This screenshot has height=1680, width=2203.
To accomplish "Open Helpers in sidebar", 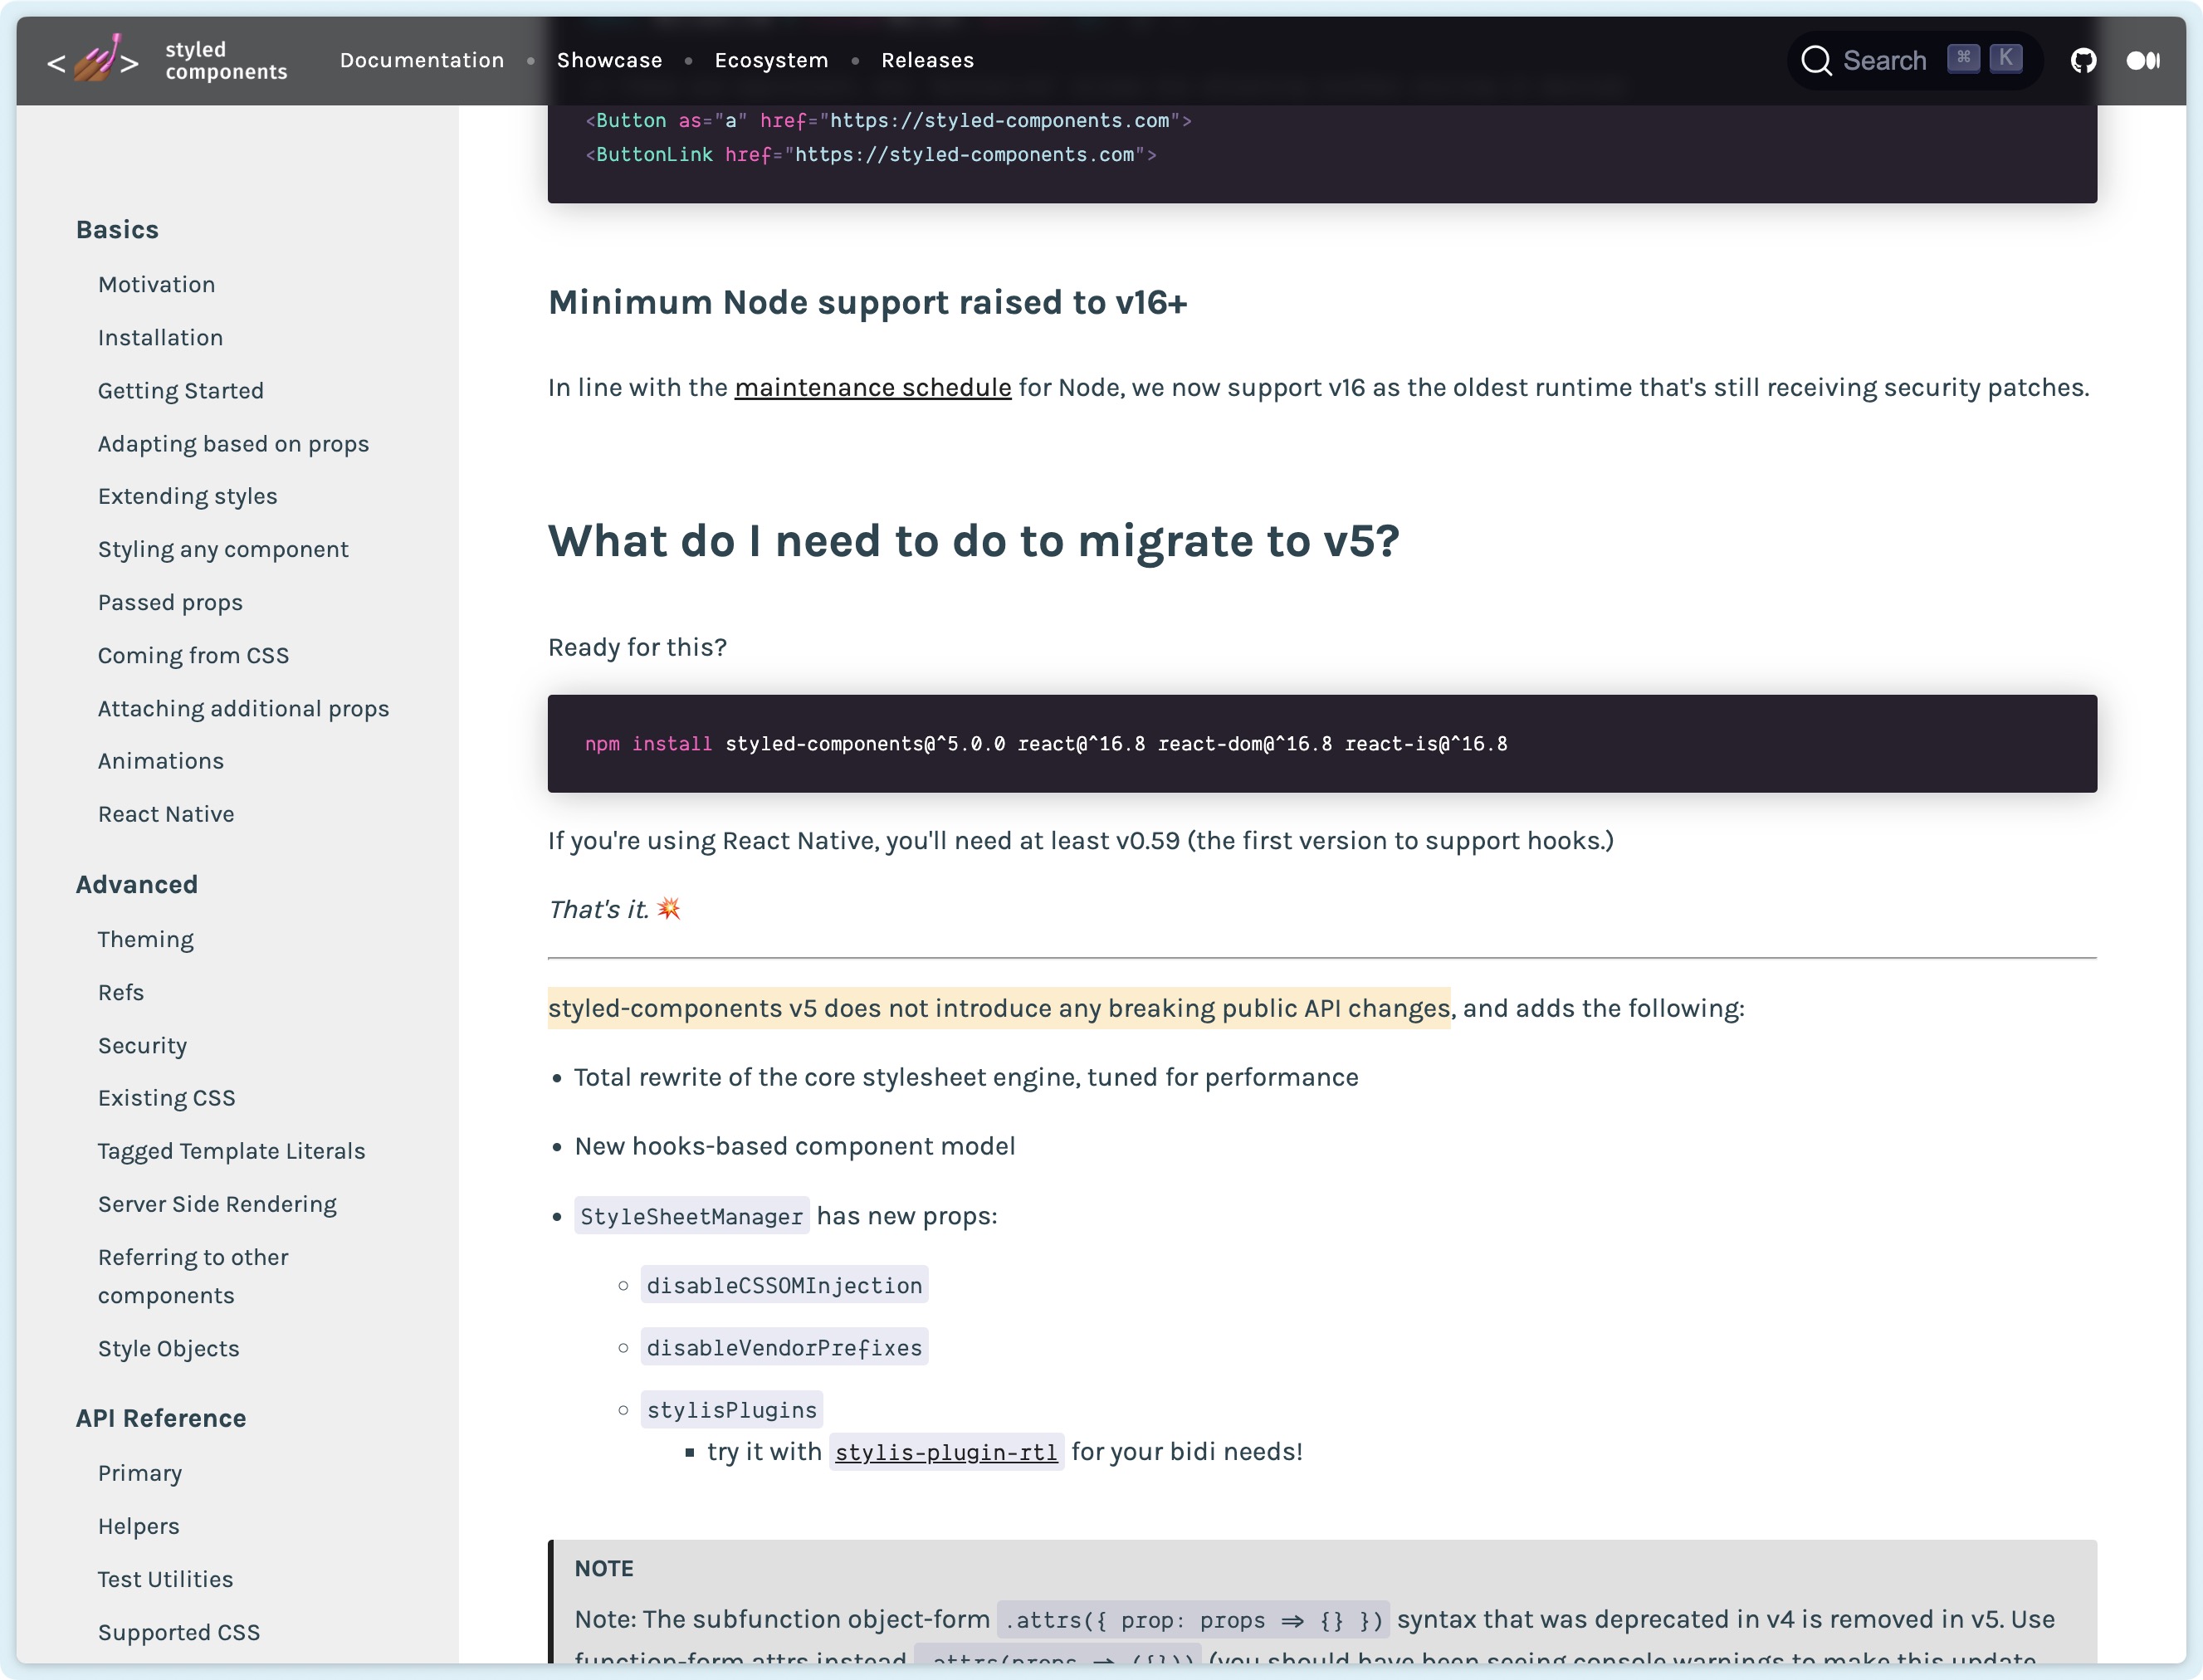I will tap(138, 1527).
